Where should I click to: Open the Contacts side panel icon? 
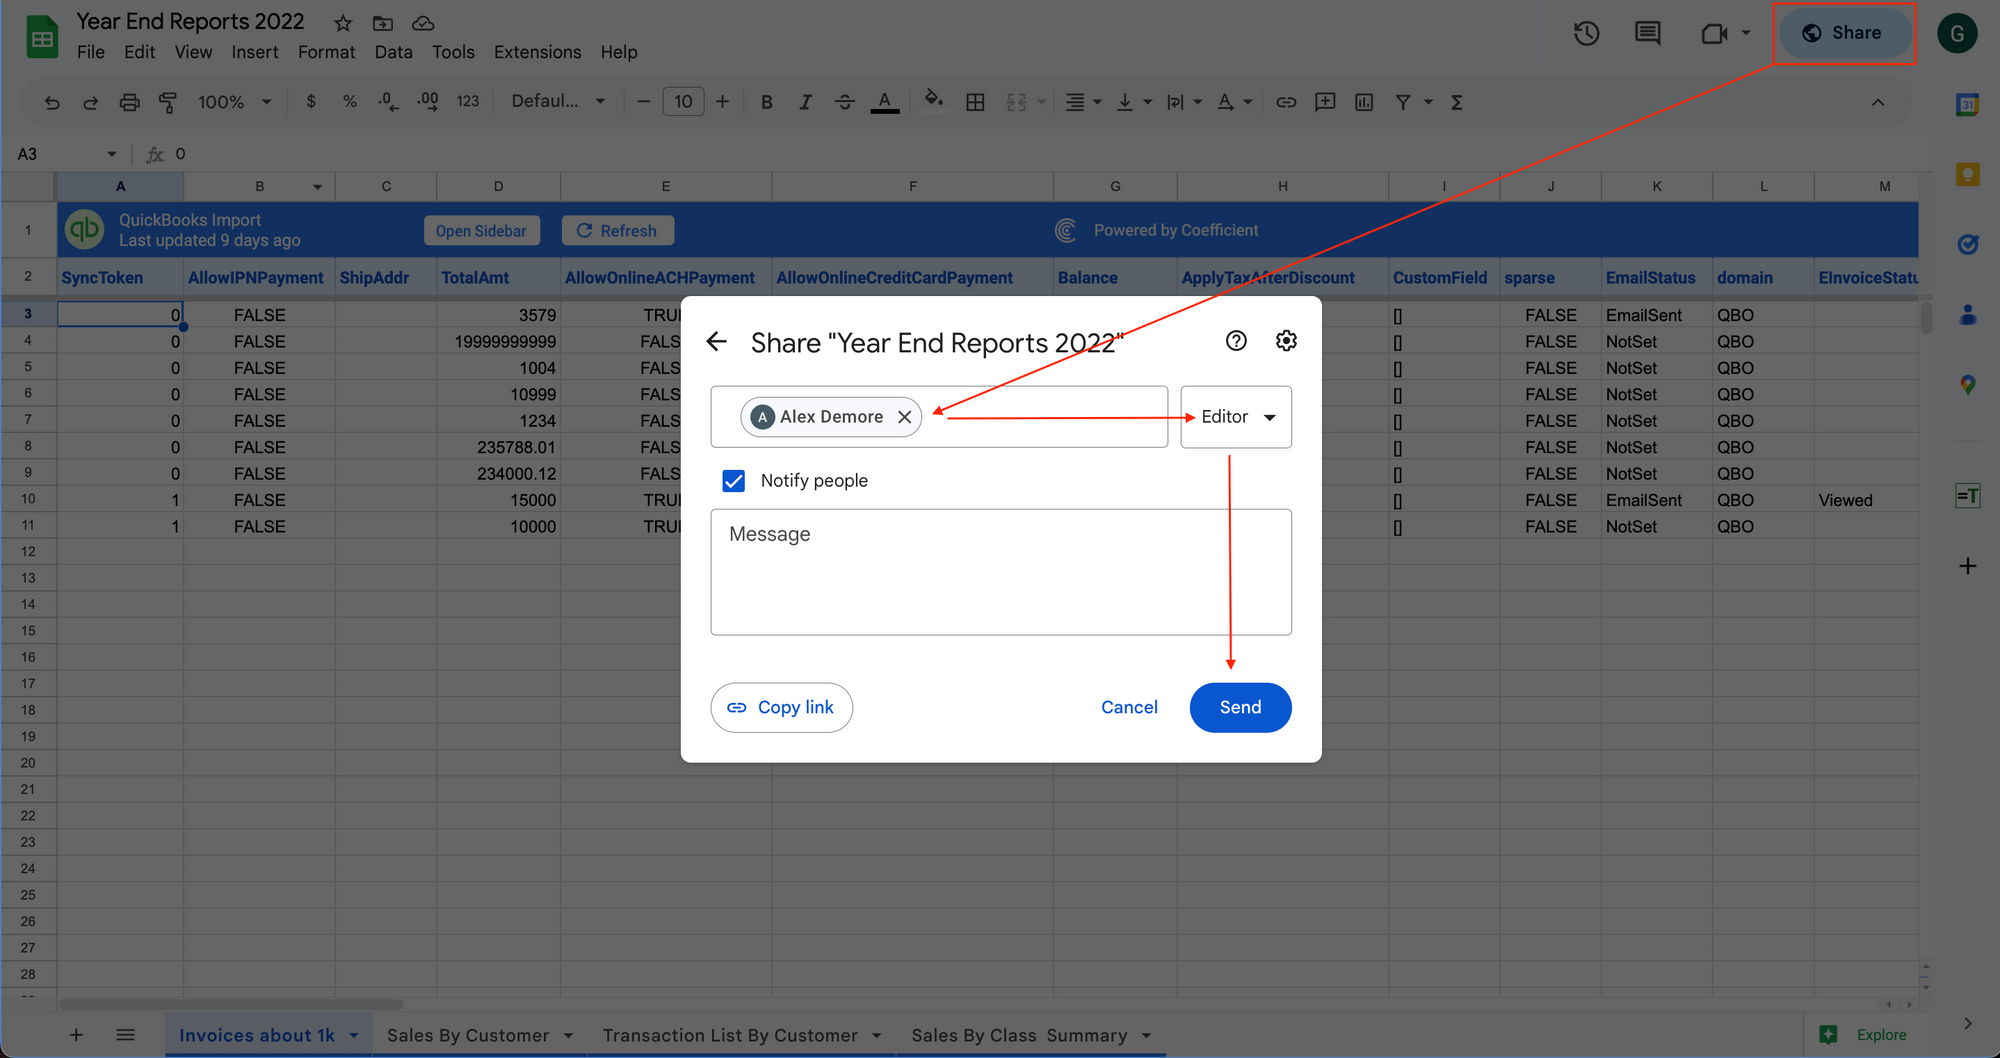point(1967,315)
